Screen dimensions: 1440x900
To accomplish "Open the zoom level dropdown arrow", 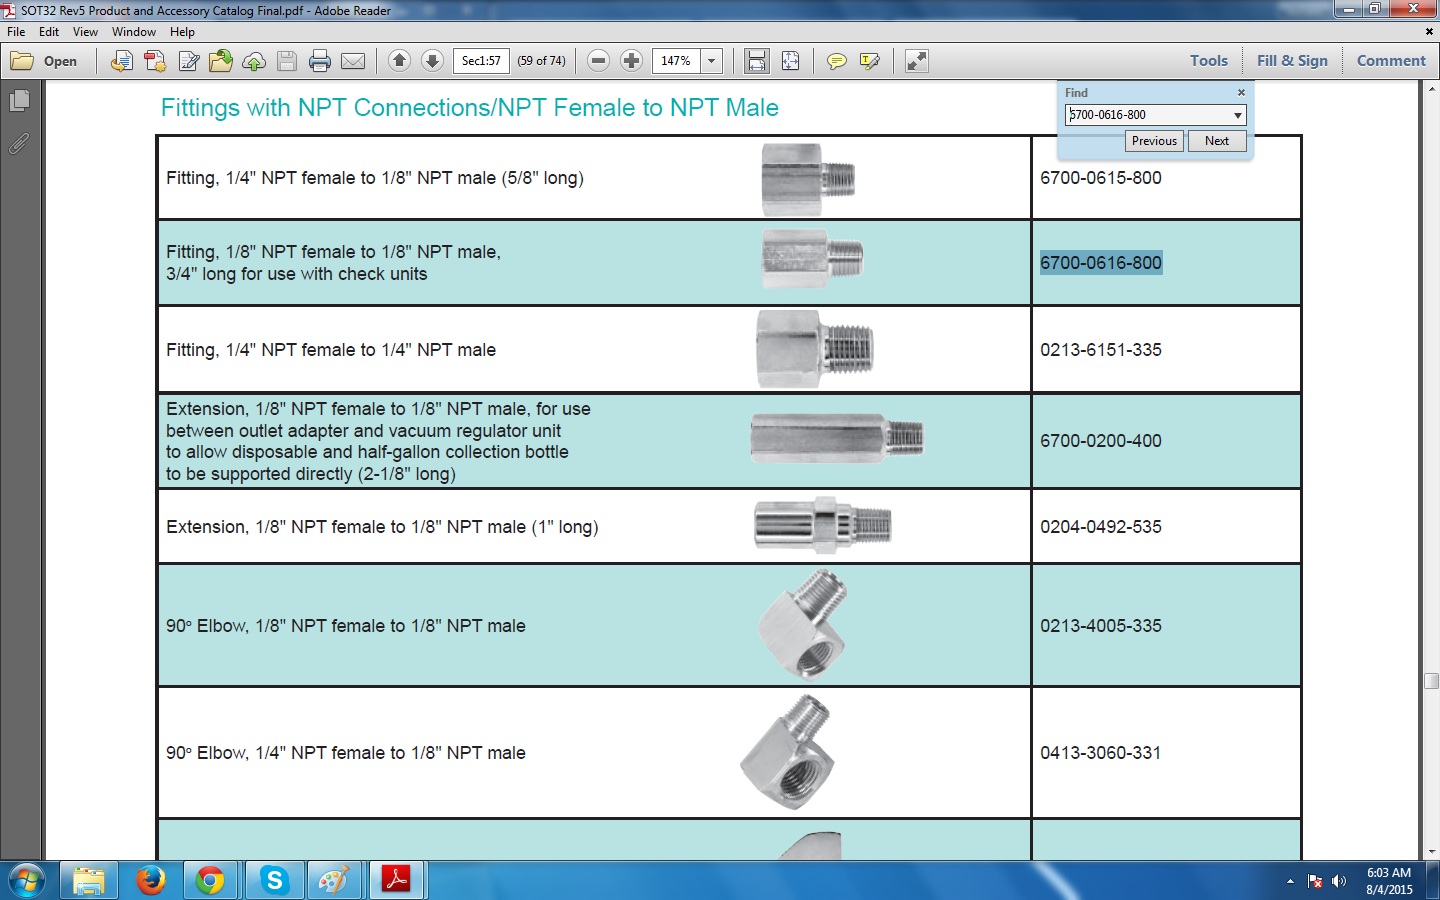I will pyautogui.click(x=712, y=61).
